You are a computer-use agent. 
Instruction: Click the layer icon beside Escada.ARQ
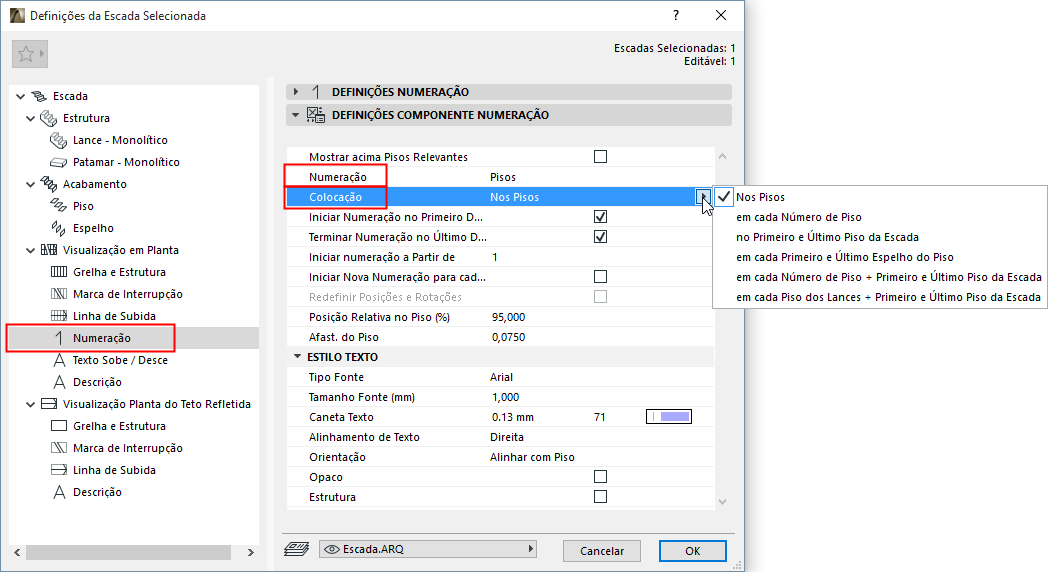[x=296, y=549]
